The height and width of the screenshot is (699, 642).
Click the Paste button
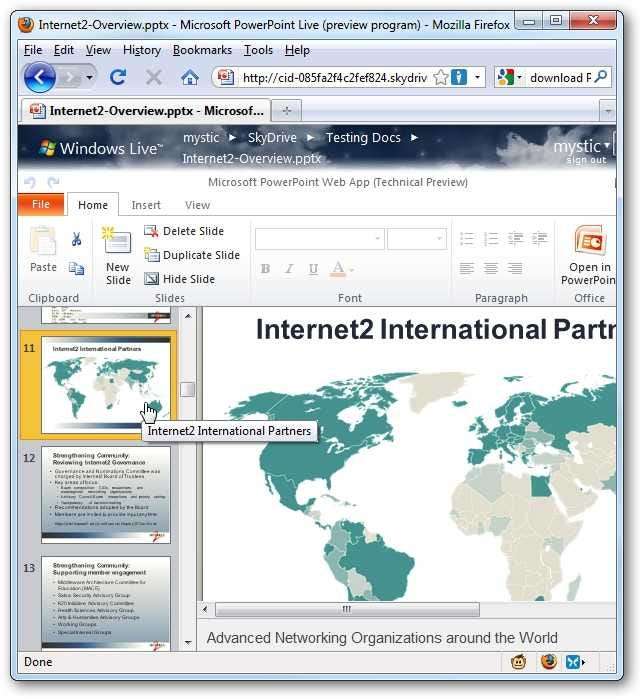[43, 250]
